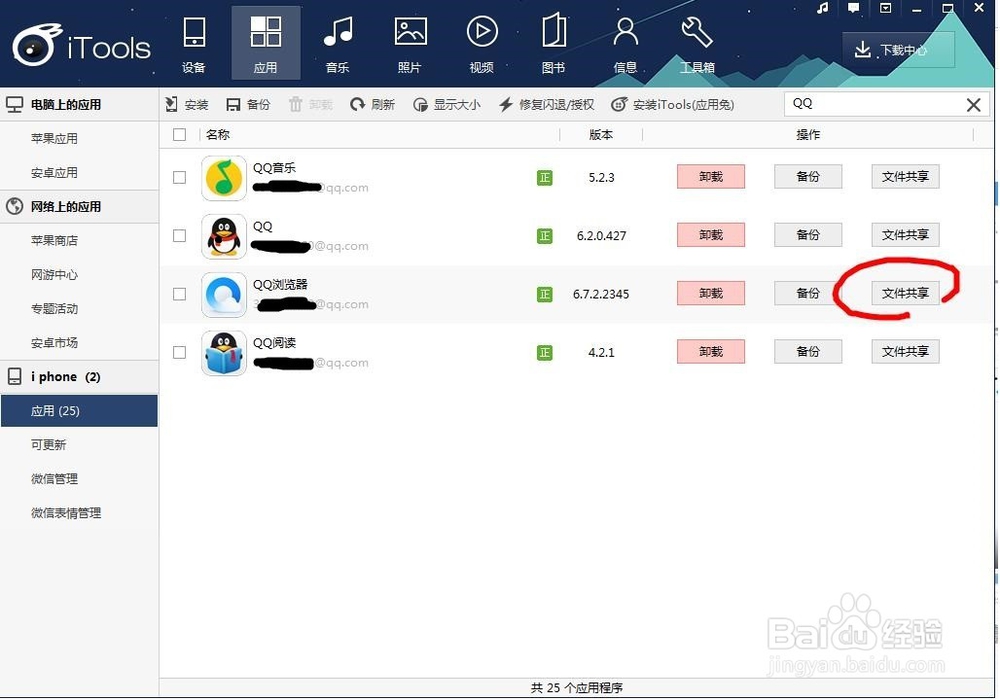Click the green 正 badge on QQ阅读 row
Viewport: 1000px width, 700px height.
545,353
